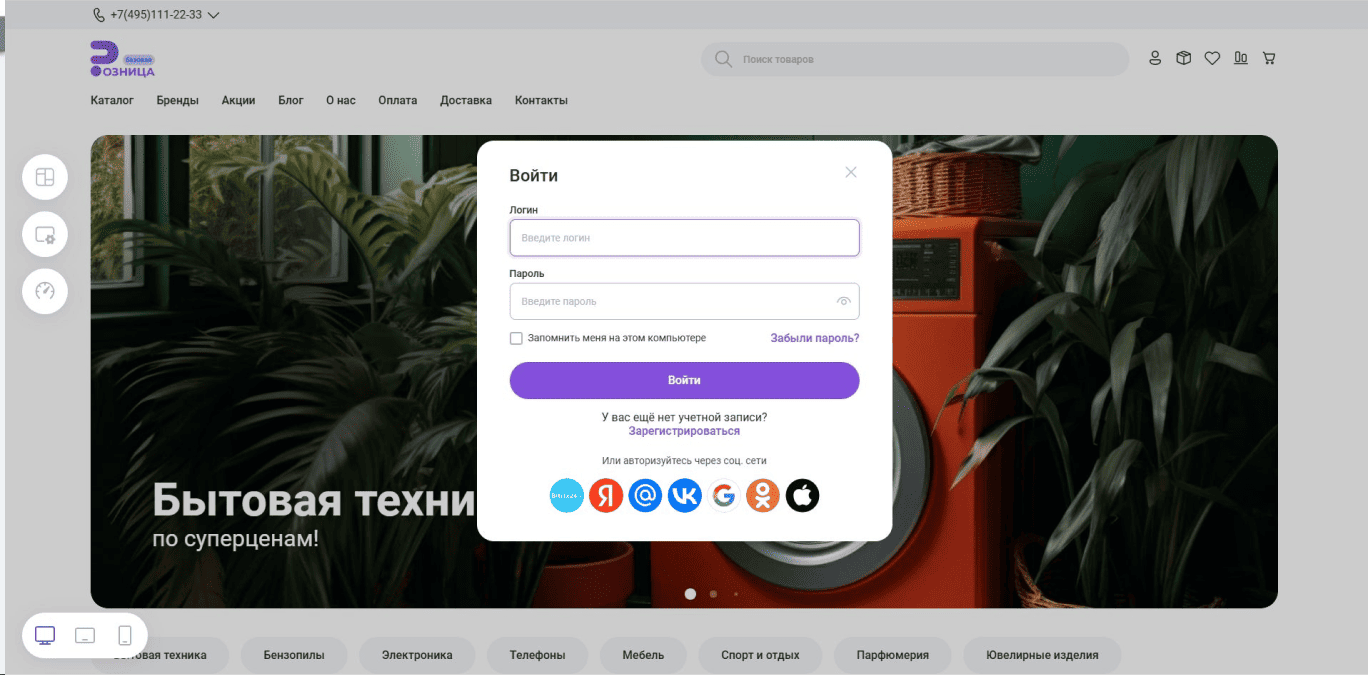
Task: Switch to mobile phone preview mode icon
Action: [x=125, y=635]
